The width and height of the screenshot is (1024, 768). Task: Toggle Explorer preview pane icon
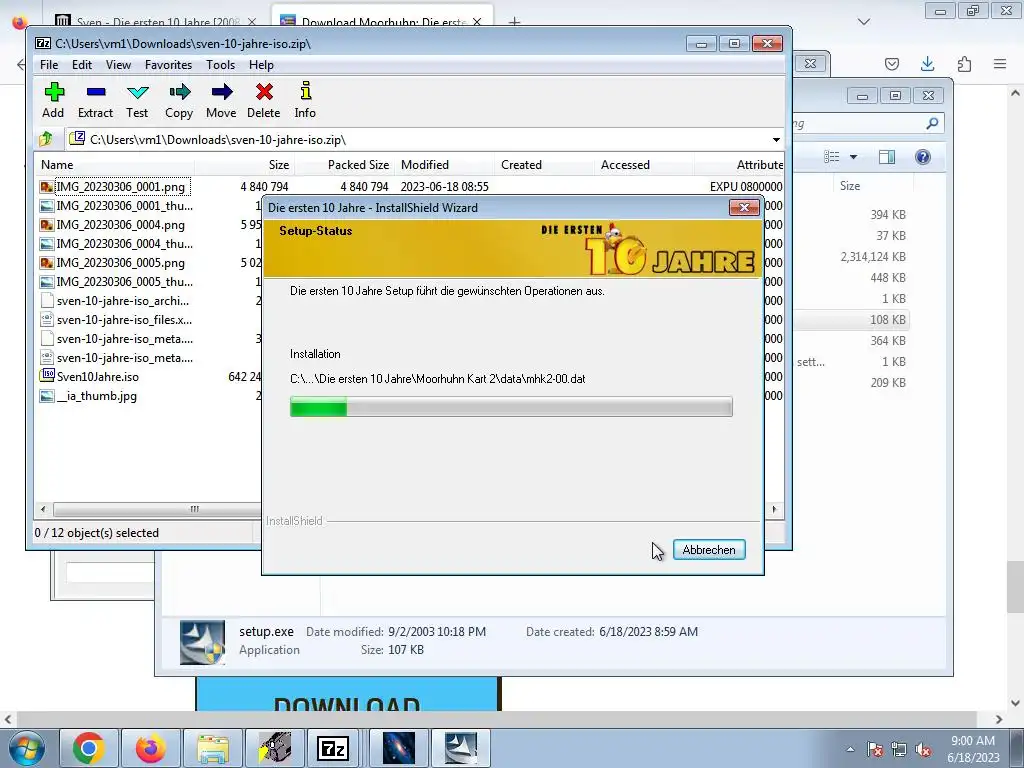[x=887, y=157]
